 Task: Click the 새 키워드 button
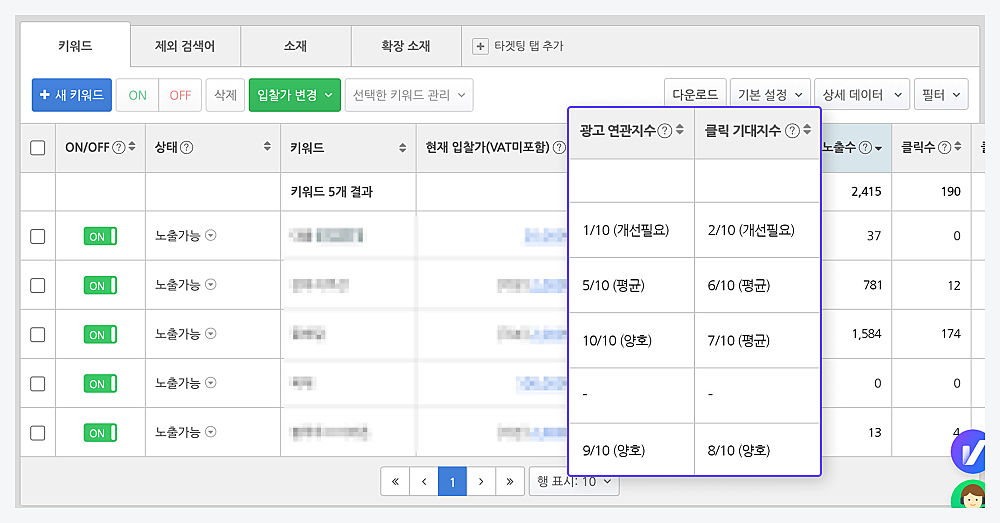pos(71,95)
